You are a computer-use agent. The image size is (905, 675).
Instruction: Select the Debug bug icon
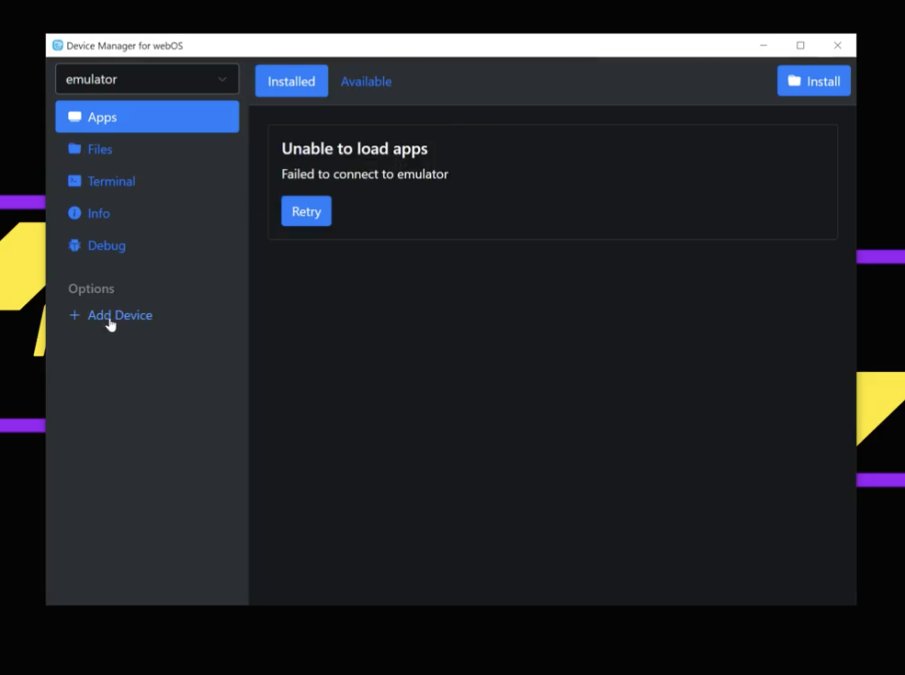(74, 245)
